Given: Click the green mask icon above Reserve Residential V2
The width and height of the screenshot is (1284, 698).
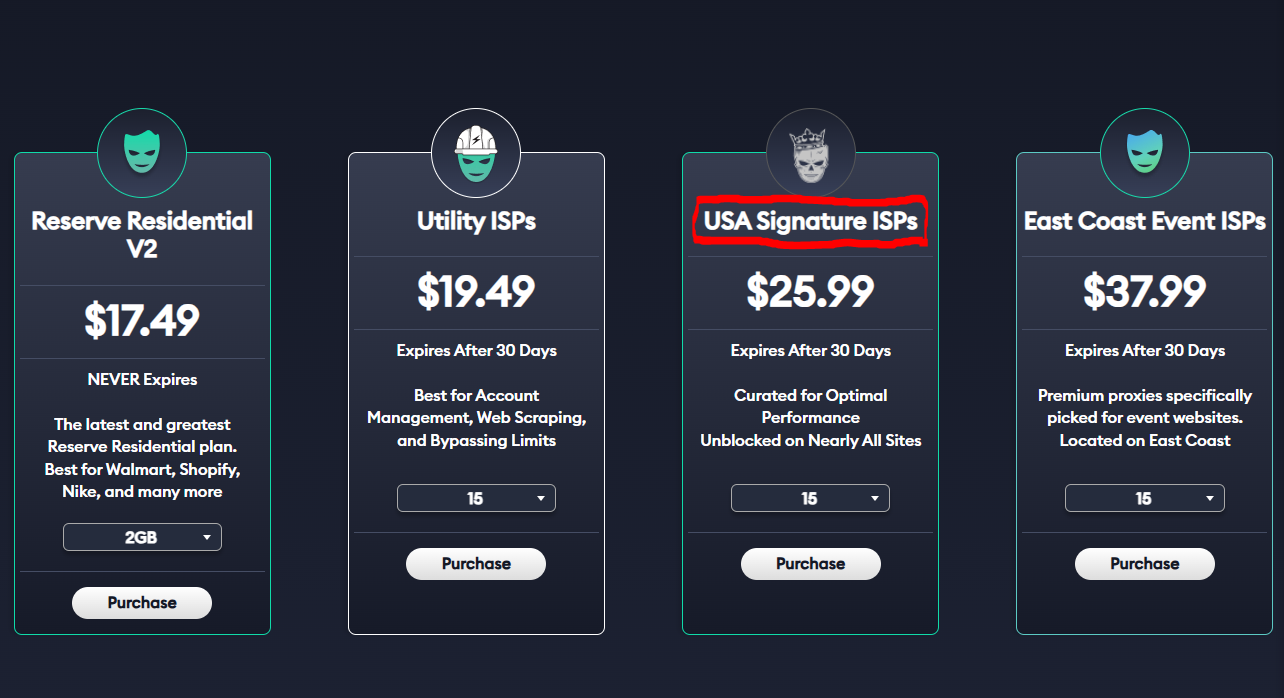Looking at the screenshot, I should pyautogui.click(x=142, y=152).
